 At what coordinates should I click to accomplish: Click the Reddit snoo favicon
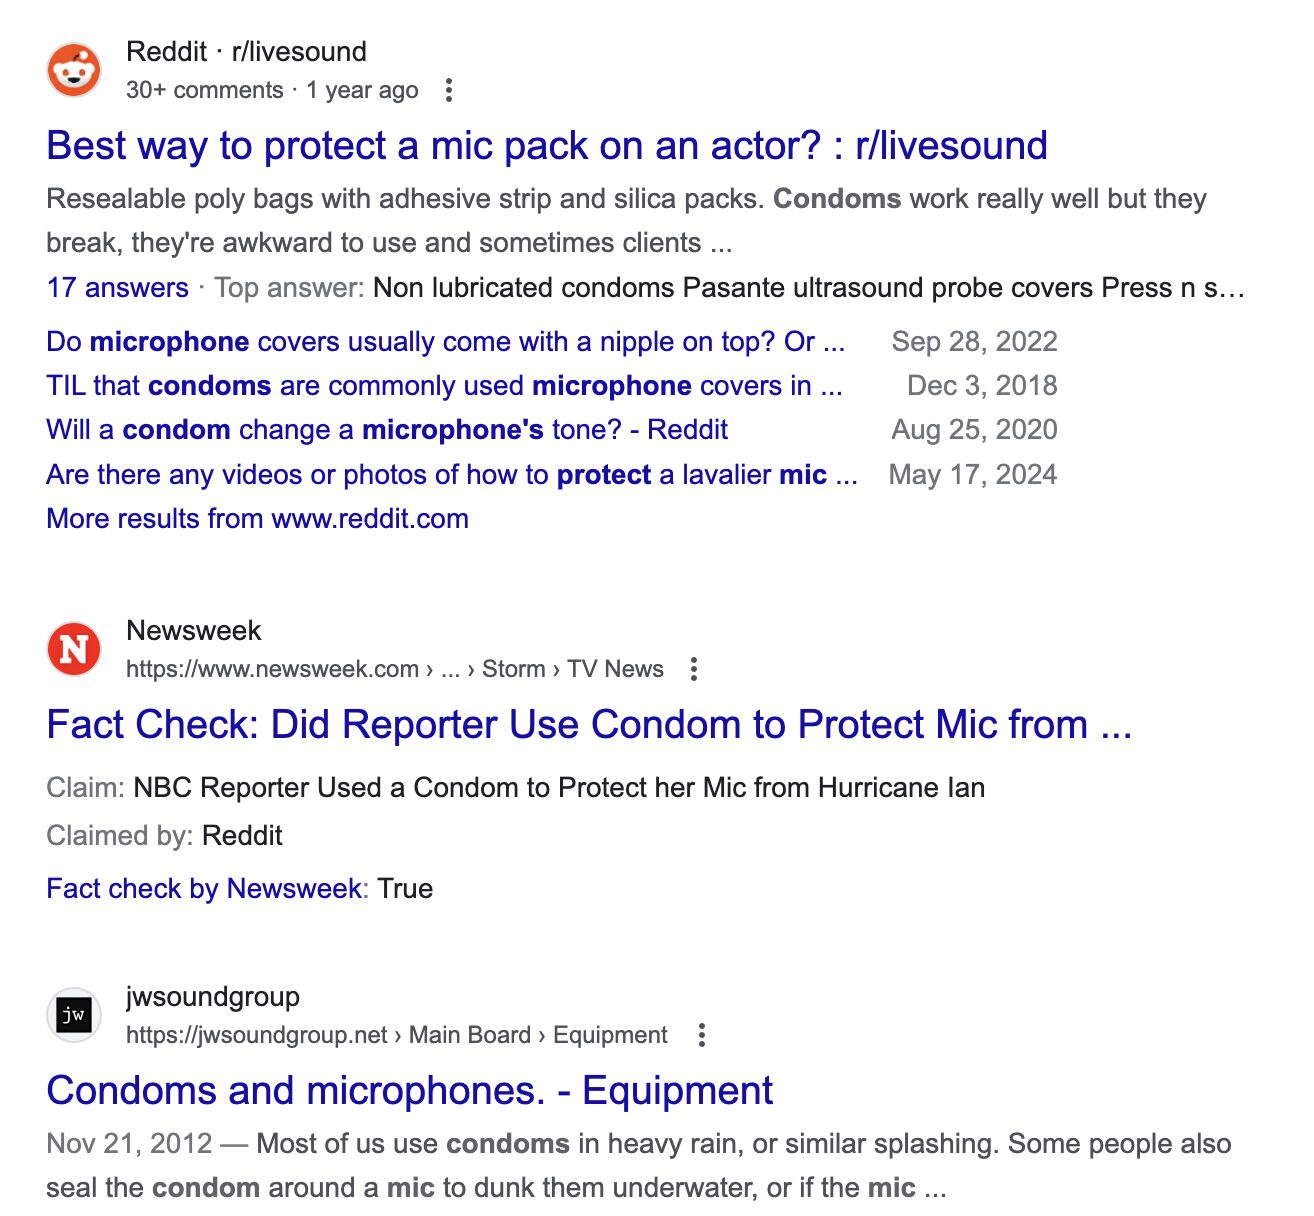click(x=74, y=70)
